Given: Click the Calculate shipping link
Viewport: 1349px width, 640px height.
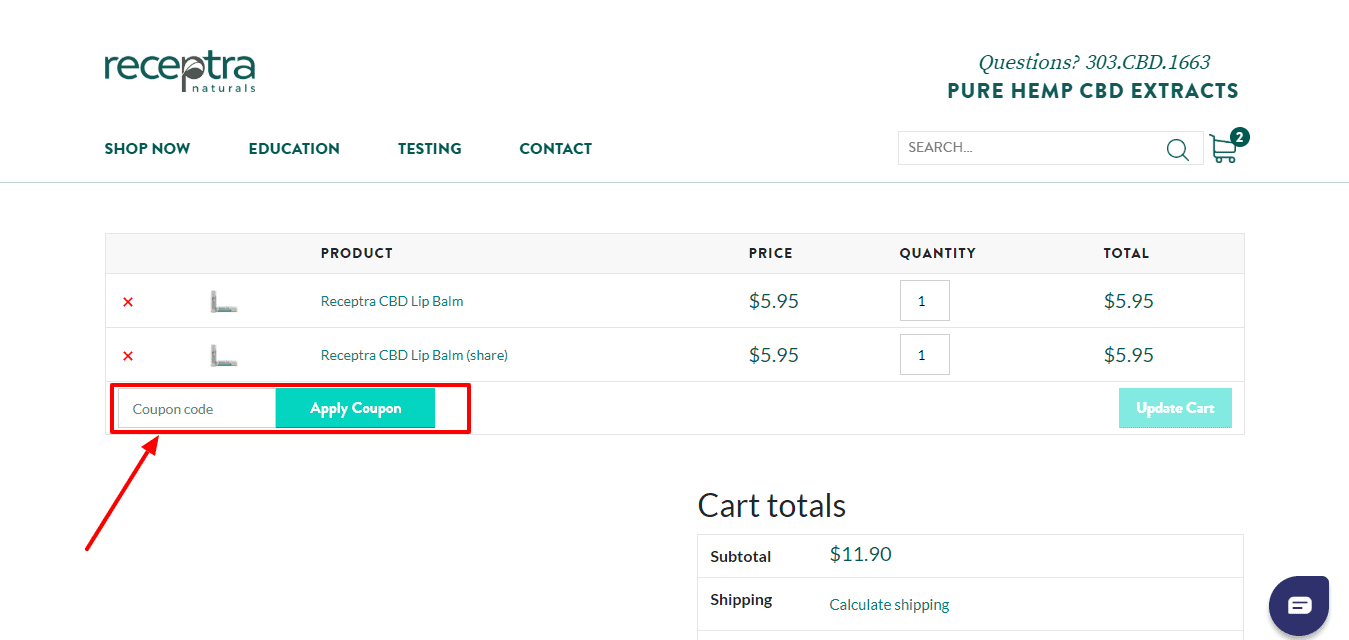Looking at the screenshot, I should point(889,604).
